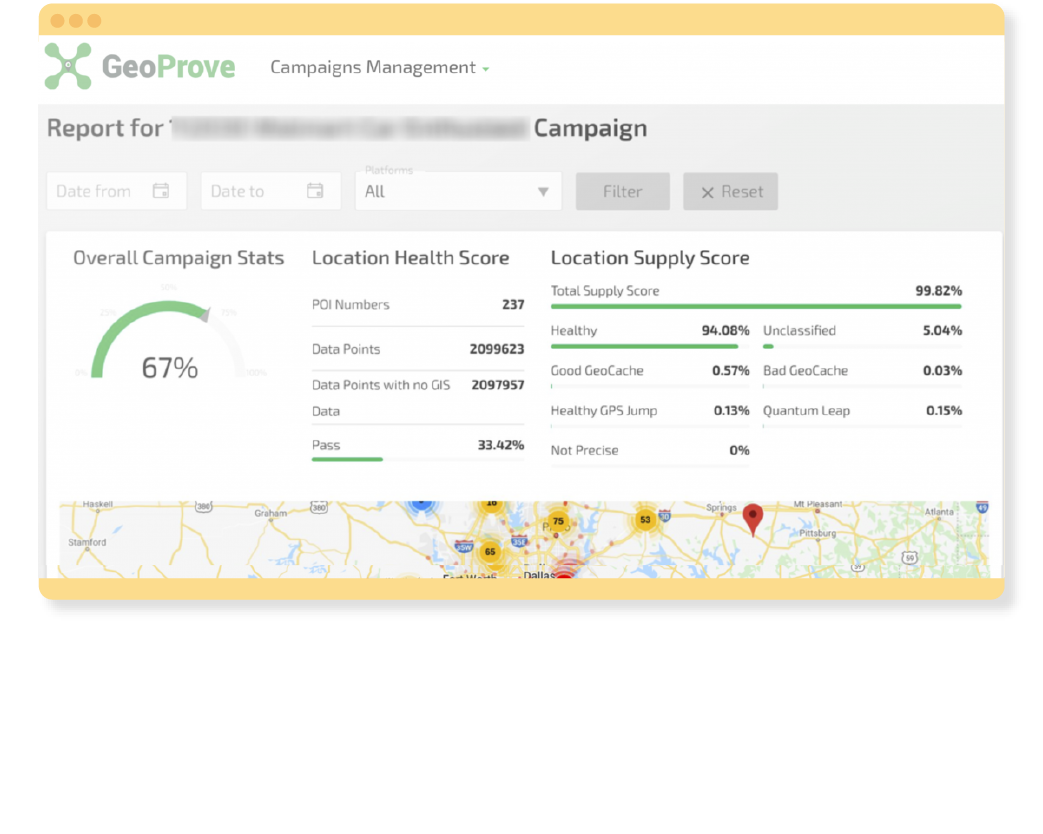This screenshot has width=1043, height=834.
Task: Click the map cluster labeled 65
Action: 490,551
